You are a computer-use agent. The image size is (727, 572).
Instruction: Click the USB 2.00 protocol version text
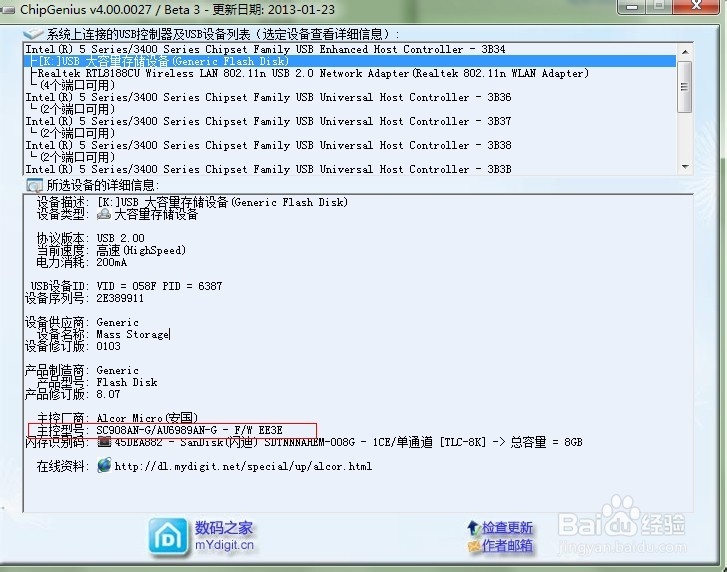point(121,238)
